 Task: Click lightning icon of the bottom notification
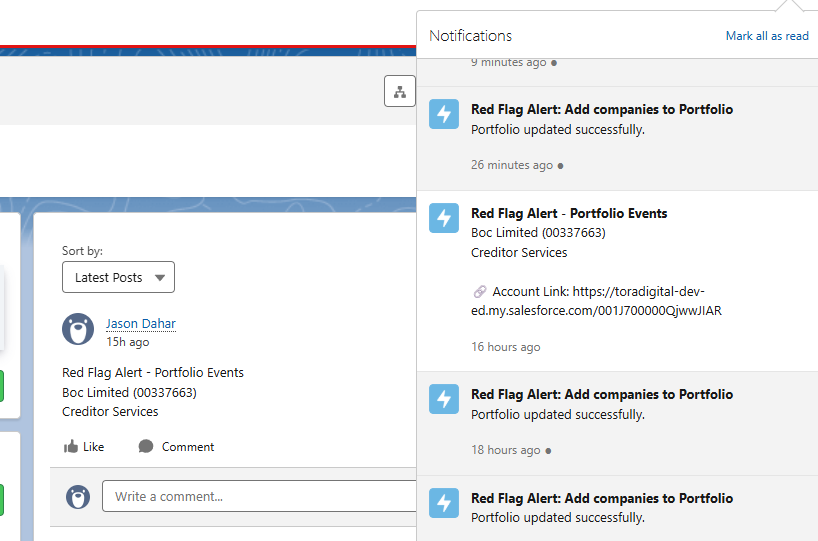pos(444,503)
